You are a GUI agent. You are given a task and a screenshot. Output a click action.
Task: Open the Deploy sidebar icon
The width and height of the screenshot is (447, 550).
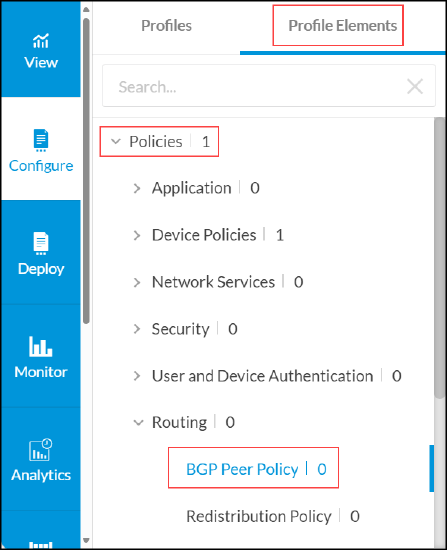tap(41, 243)
